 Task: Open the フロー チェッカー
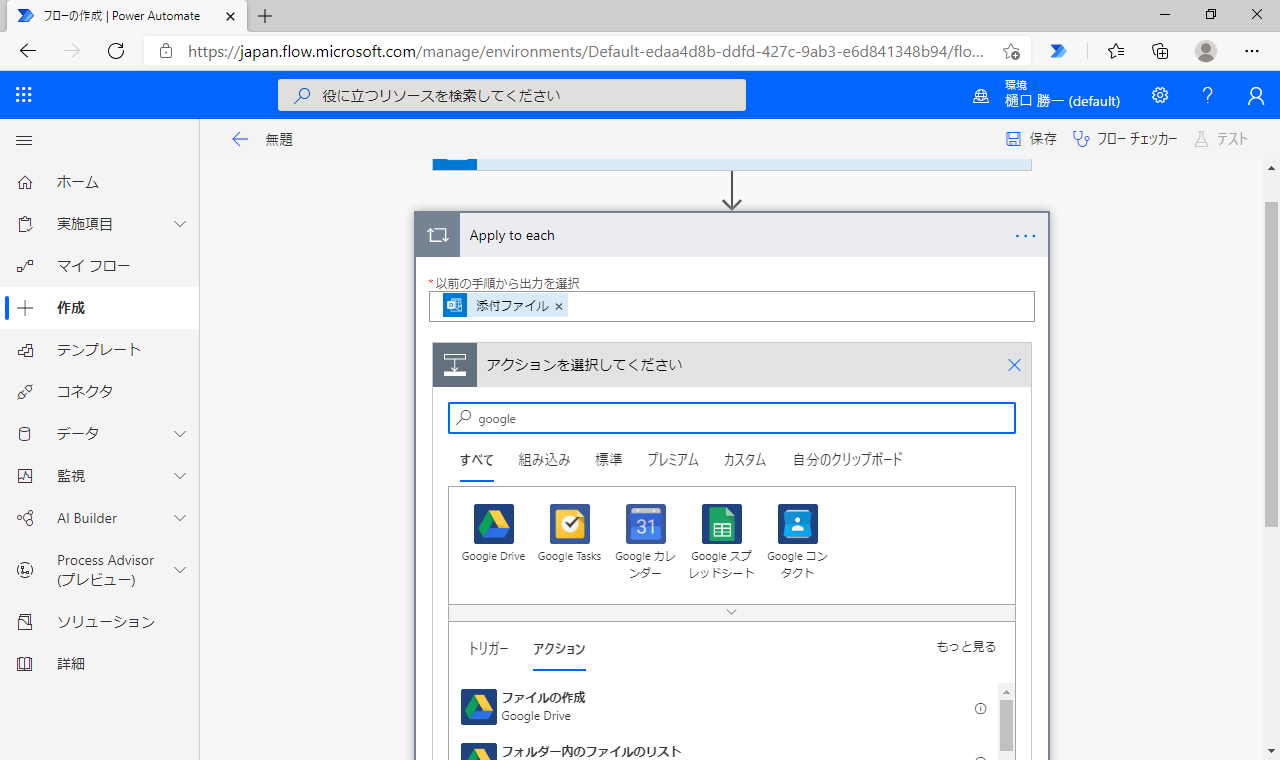coord(1125,139)
